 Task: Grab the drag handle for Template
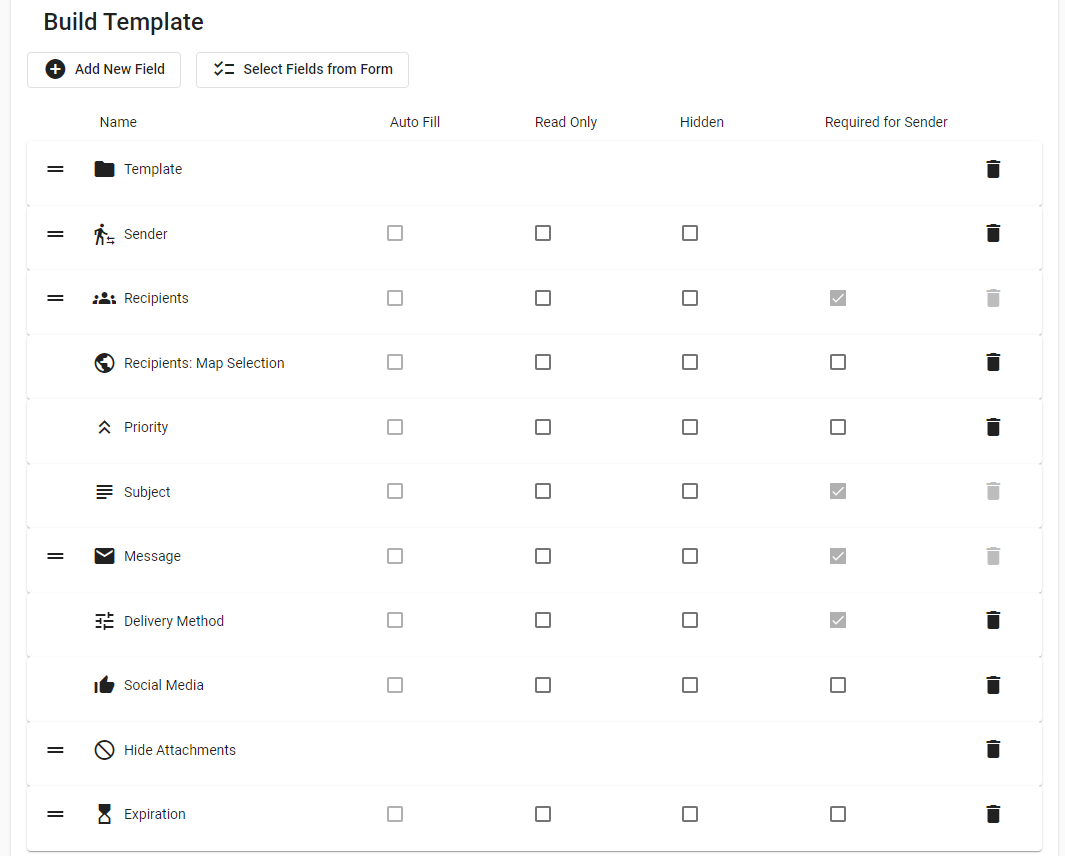coord(55,169)
